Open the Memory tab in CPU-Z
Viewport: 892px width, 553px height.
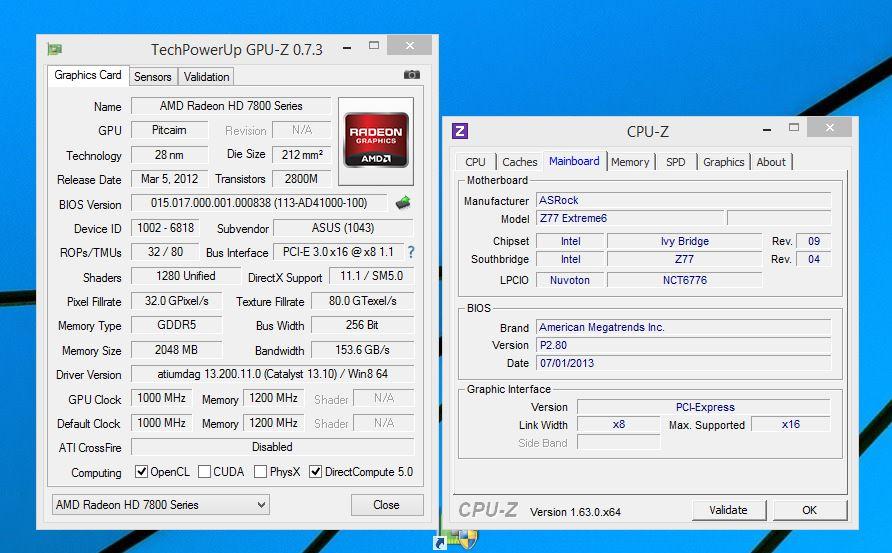(x=630, y=162)
